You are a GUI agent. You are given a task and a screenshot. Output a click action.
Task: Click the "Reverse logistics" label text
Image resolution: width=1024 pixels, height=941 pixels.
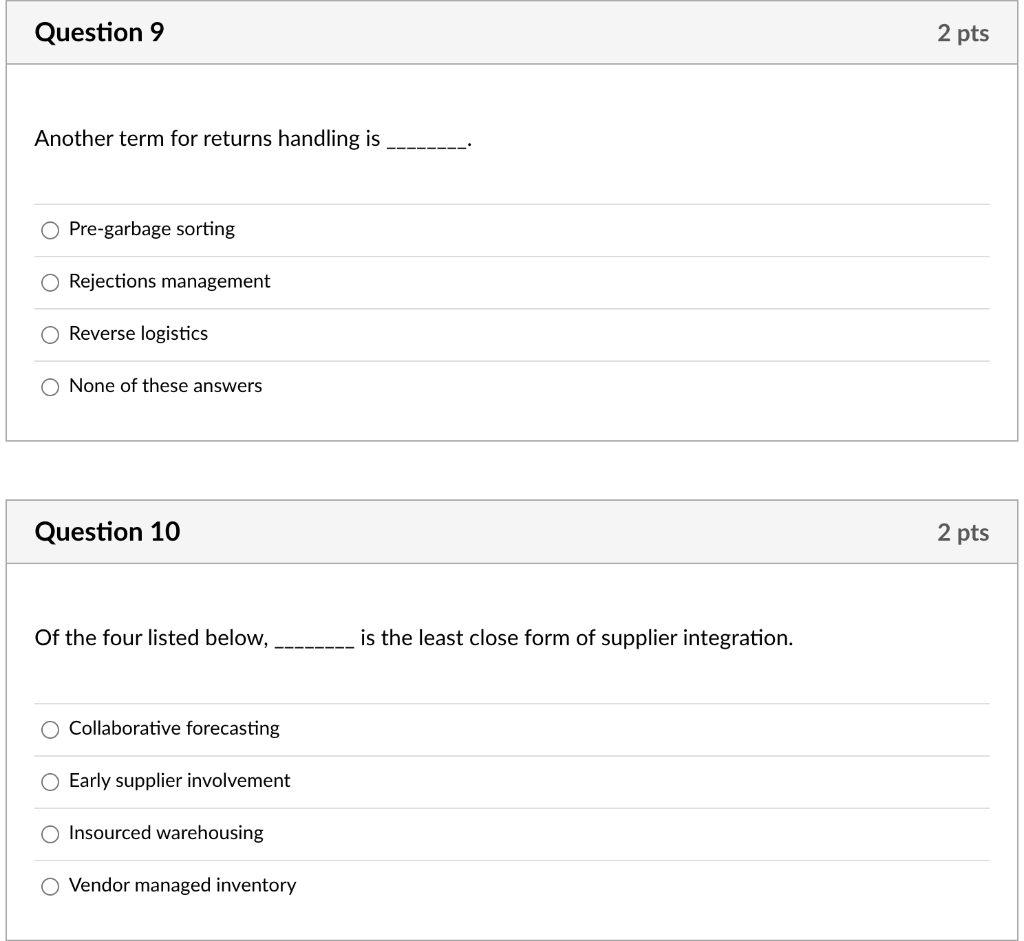click(x=137, y=334)
